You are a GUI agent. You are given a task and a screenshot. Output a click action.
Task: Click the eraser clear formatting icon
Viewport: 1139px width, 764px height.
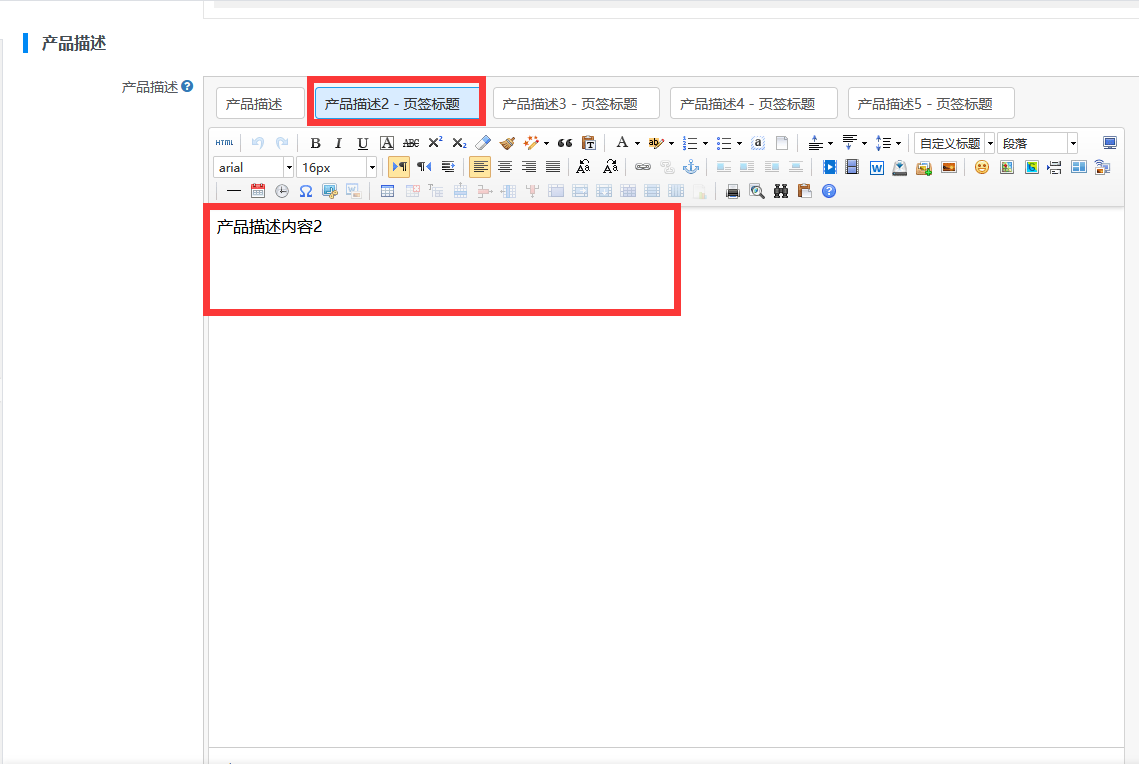(x=483, y=143)
